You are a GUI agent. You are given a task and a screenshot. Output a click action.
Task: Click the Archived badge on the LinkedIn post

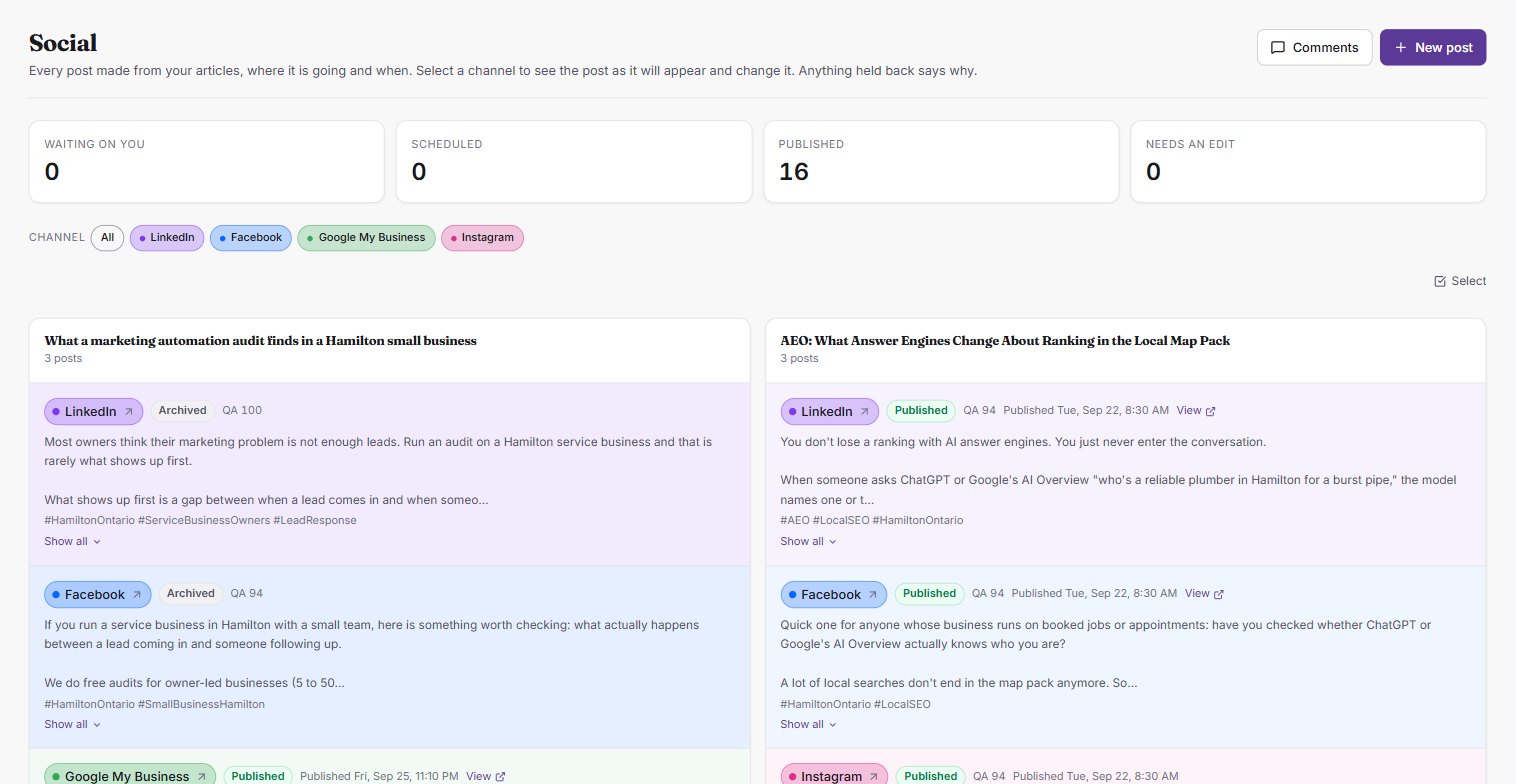[x=183, y=410]
